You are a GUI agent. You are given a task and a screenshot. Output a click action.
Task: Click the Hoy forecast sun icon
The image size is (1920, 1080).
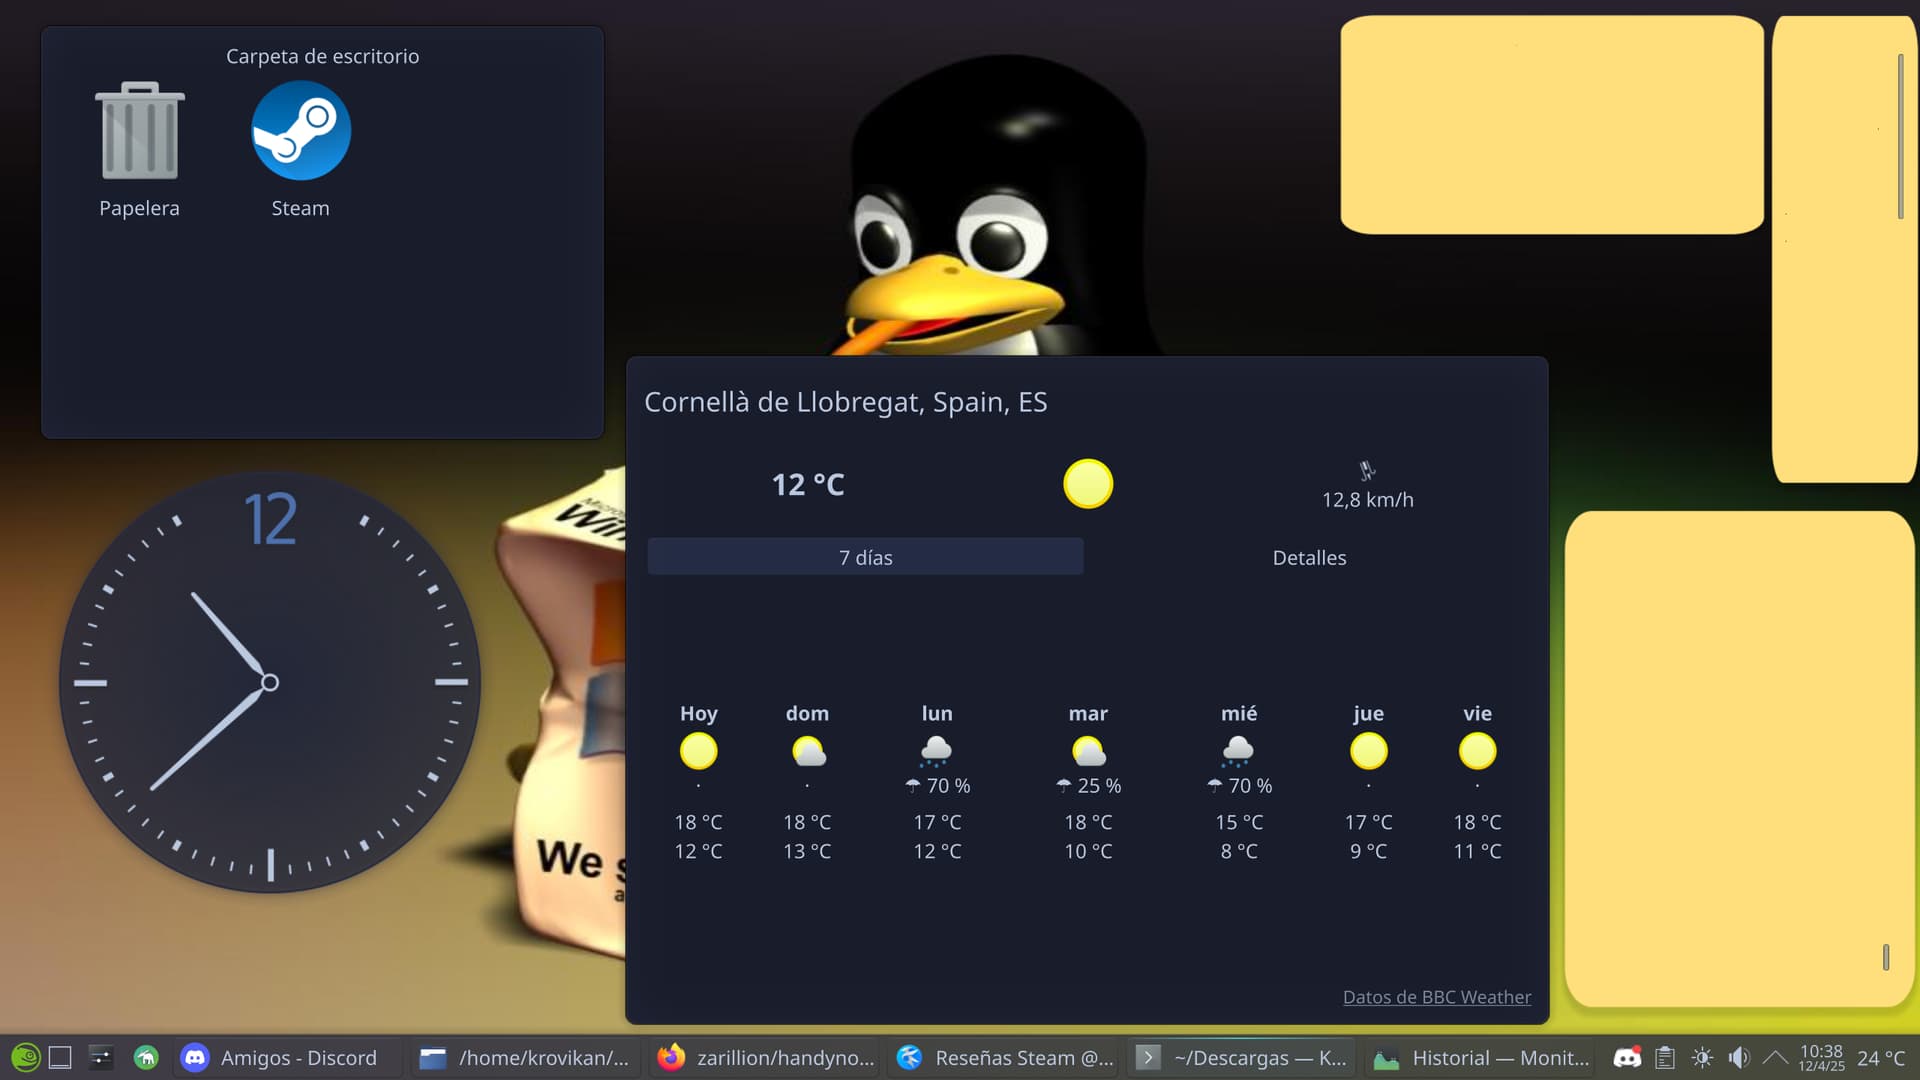tap(698, 751)
